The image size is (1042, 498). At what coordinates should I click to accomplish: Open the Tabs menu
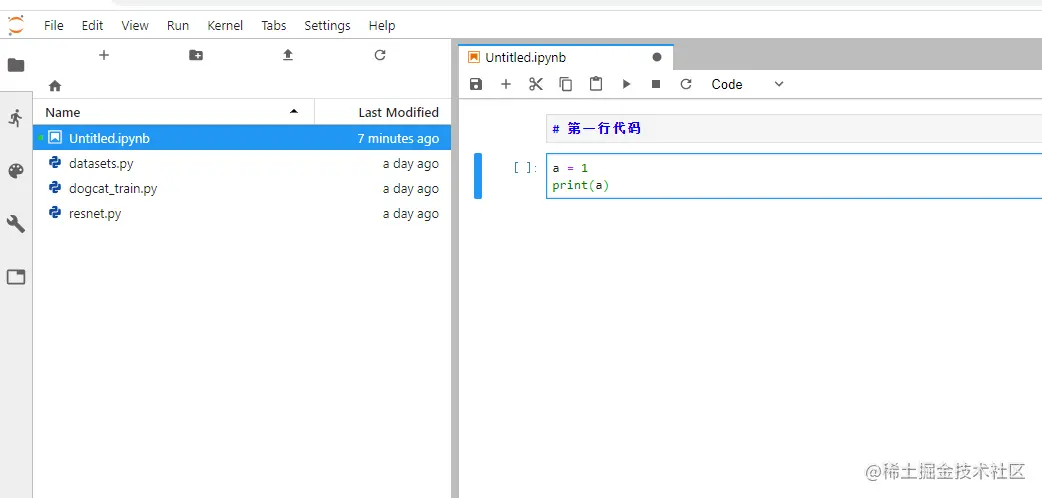274,25
